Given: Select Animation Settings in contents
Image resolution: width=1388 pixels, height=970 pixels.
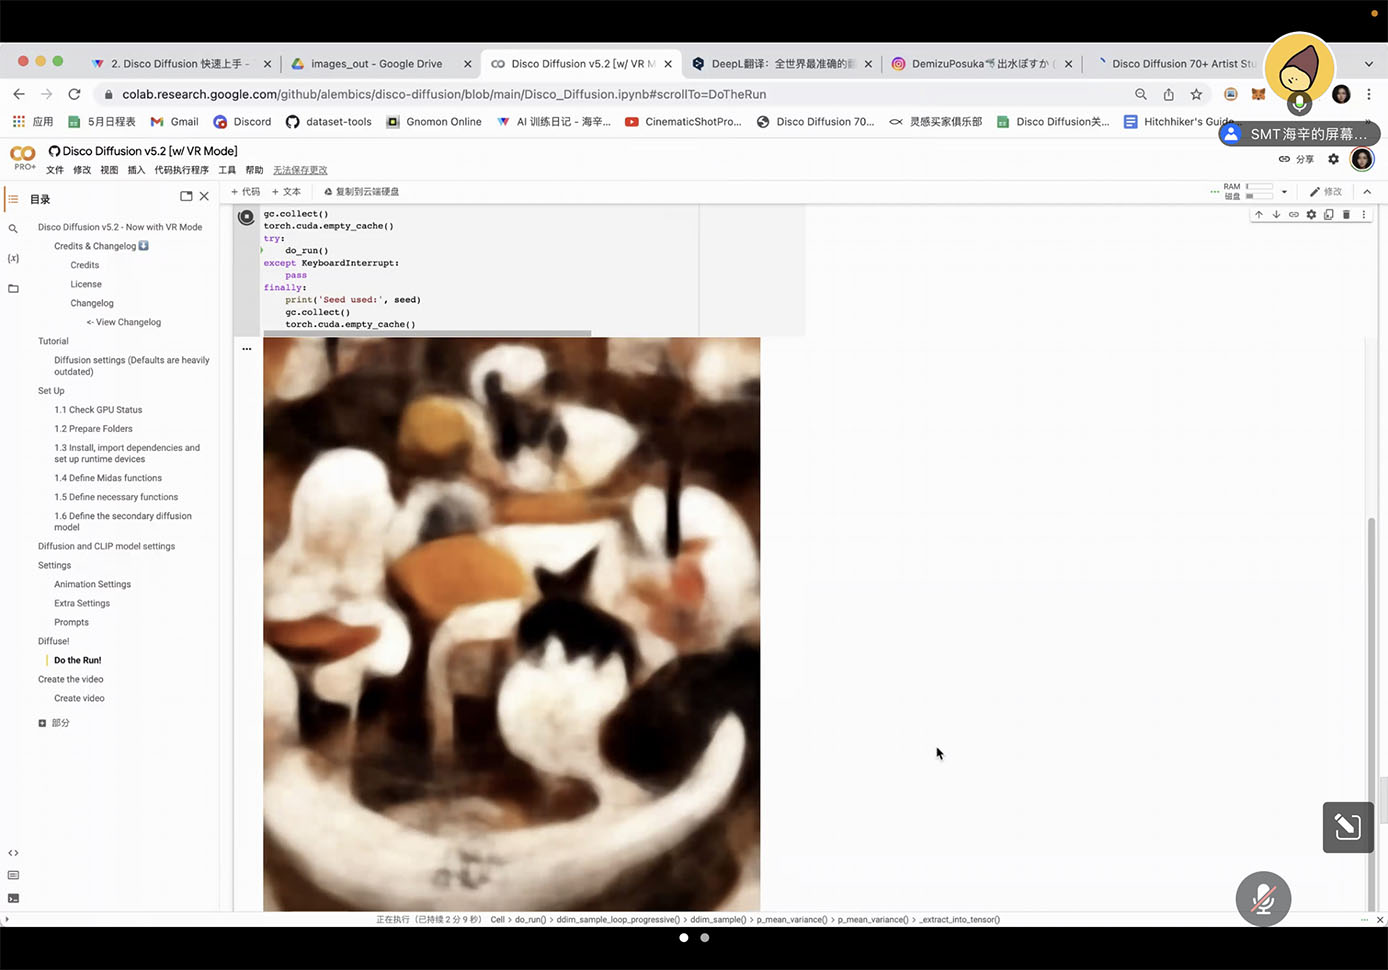Looking at the screenshot, I should 92,585.
